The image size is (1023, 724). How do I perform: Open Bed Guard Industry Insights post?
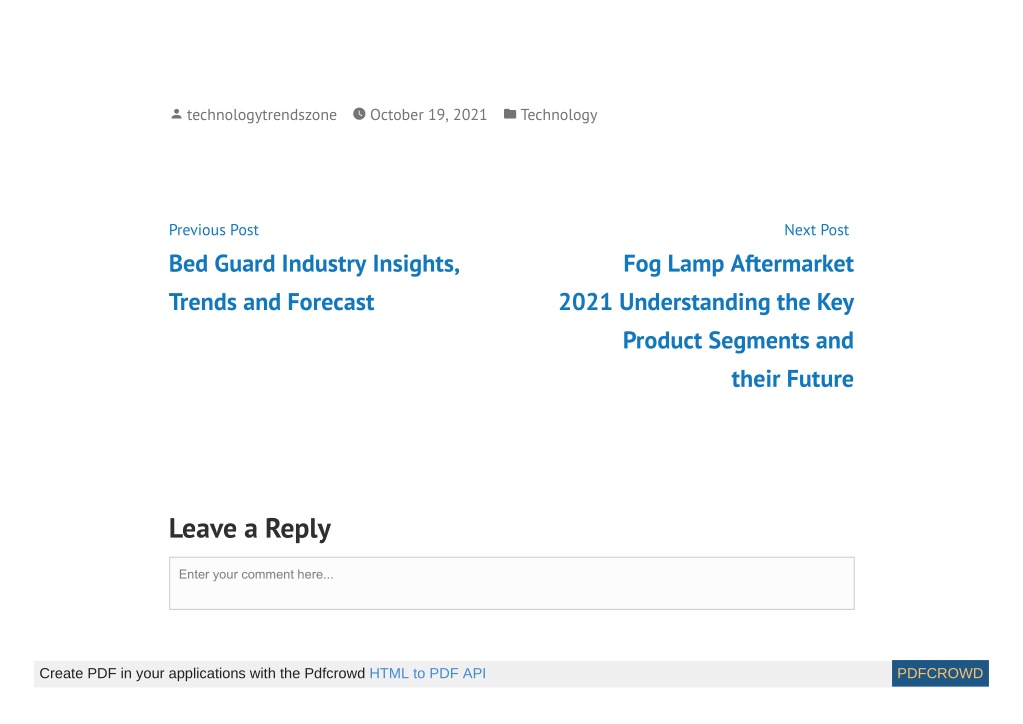(x=314, y=264)
